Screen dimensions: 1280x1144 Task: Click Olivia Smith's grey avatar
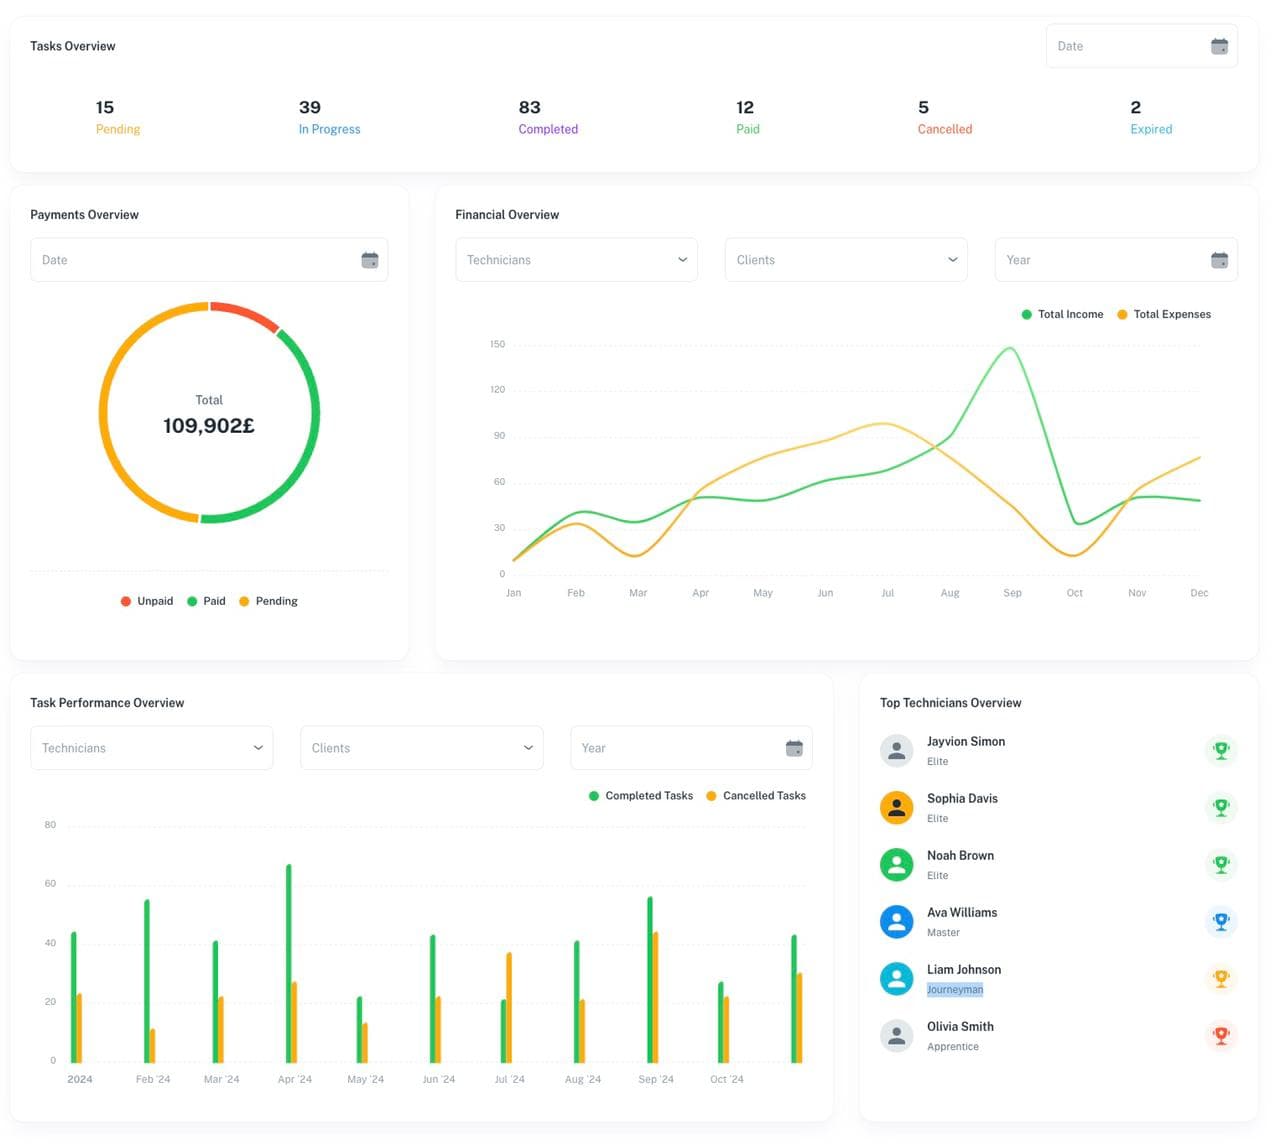[x=896, y=1035]
